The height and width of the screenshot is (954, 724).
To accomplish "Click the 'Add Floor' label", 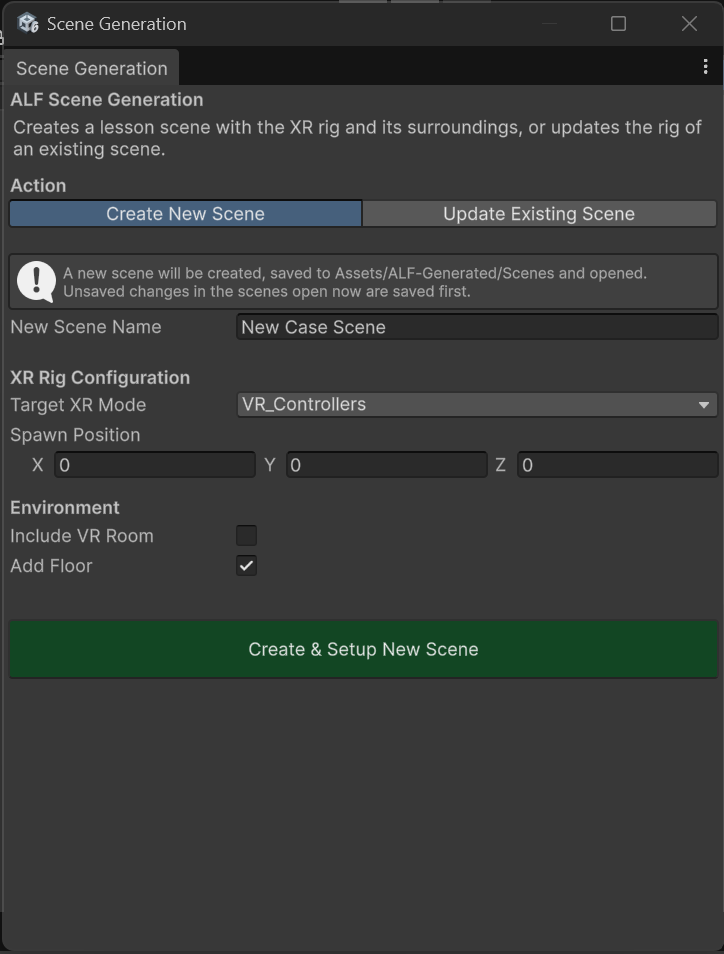I will (51, 566).
